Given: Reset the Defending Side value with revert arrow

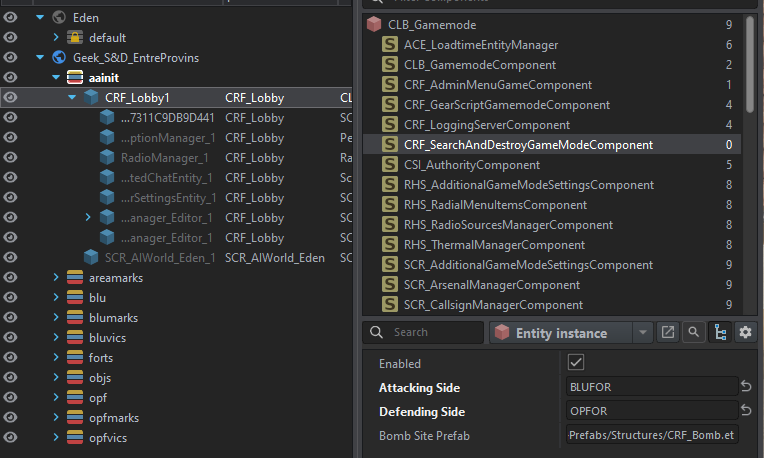Looking at the screenshot, I should (x=745, y=411).
